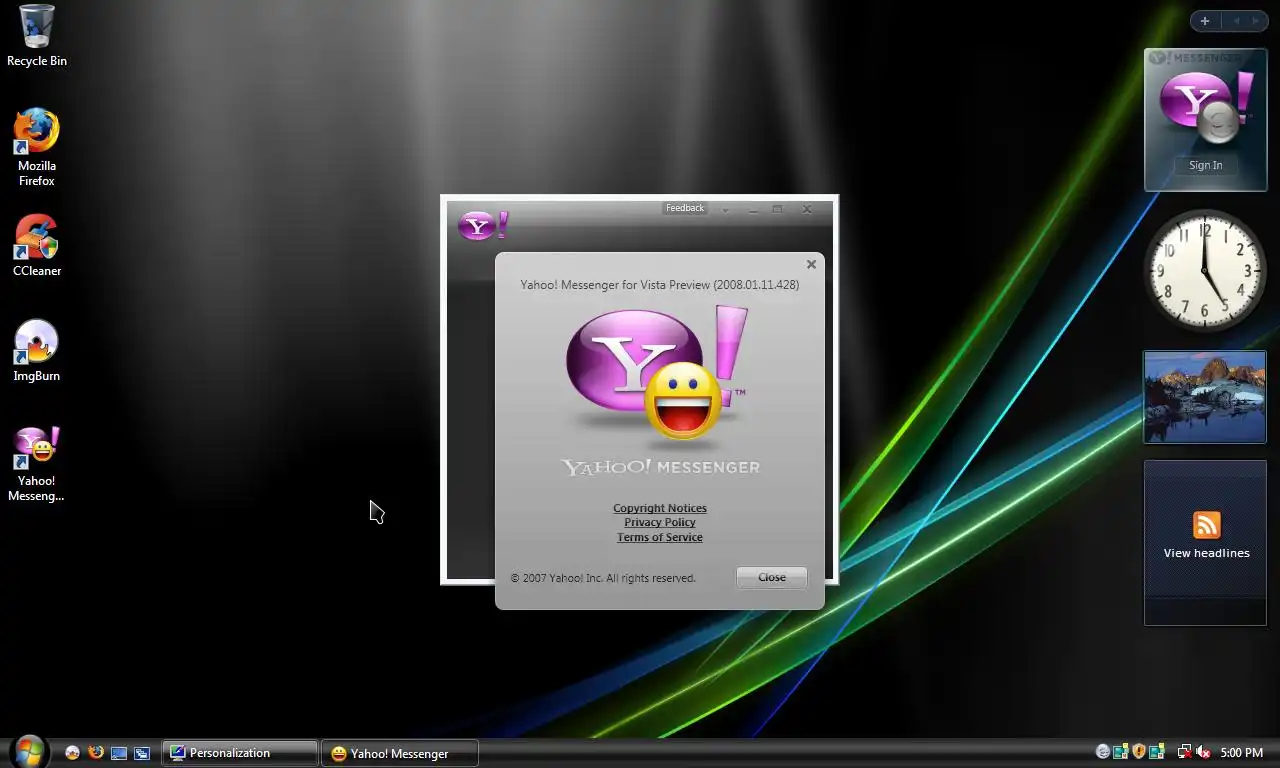Go to previous sidebar gadget page arrow

coord(1236,21)
